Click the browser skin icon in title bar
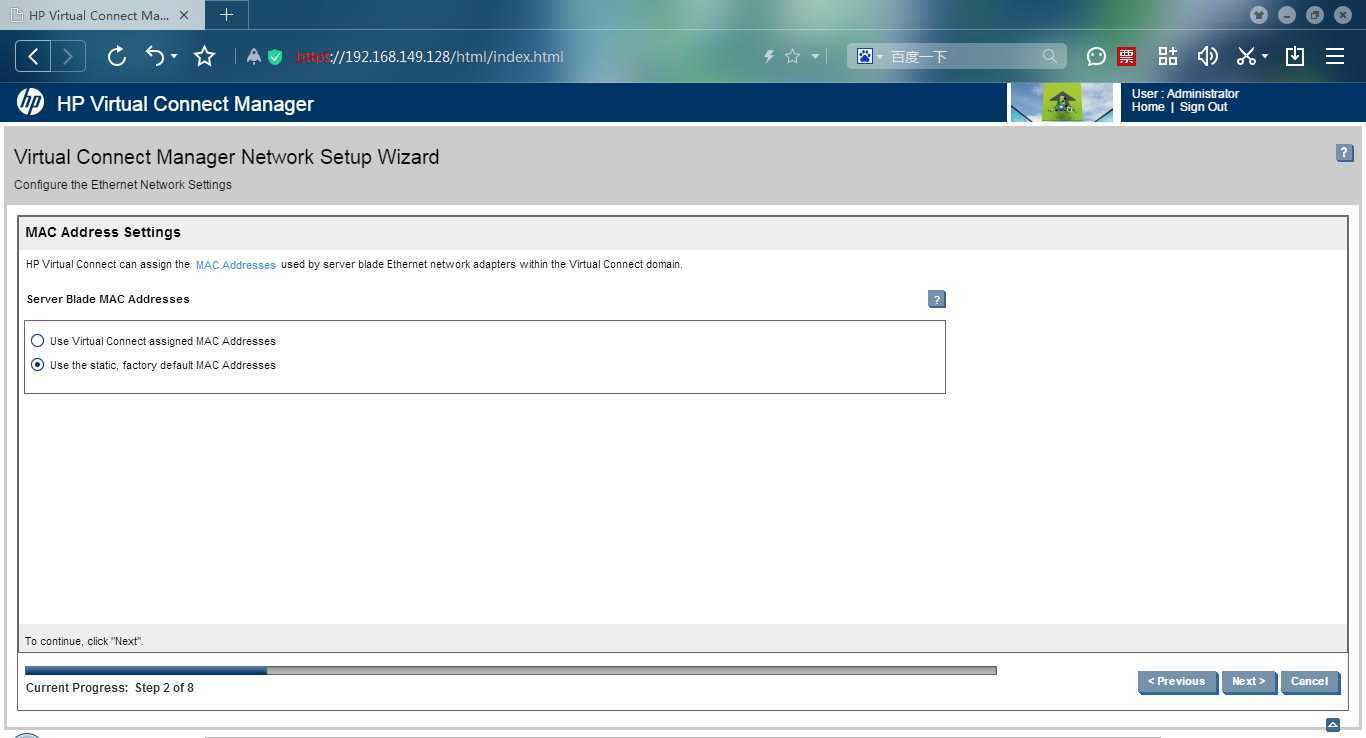1366x738 pixels. [x=1259, y=15]
